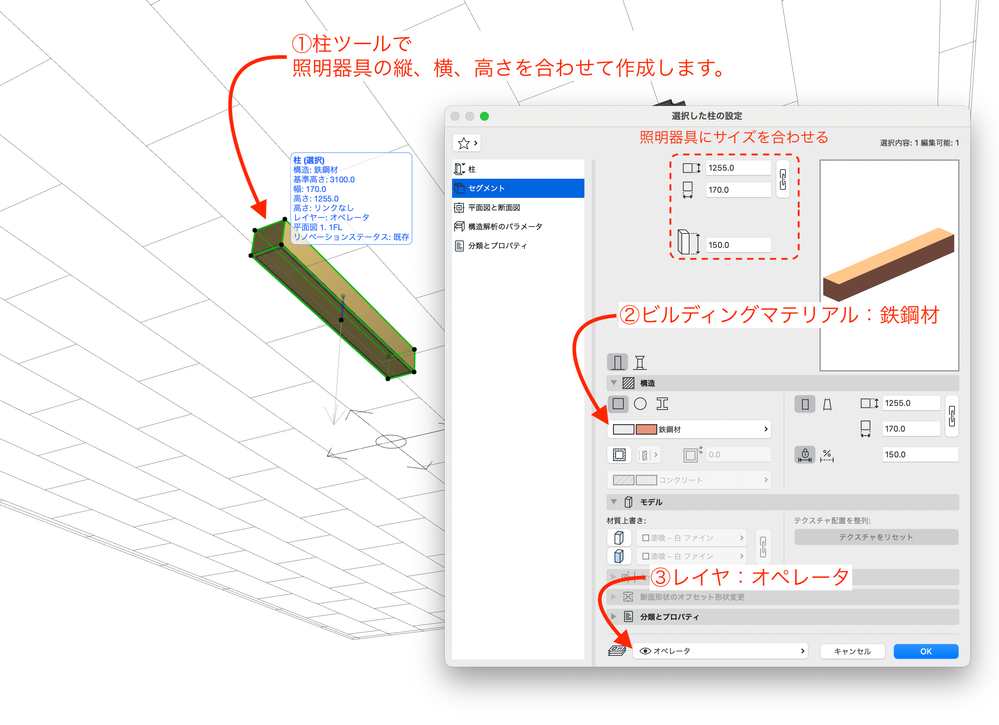
Task: Click the 構造 panel width dimension icon
Action: [865, 429]
